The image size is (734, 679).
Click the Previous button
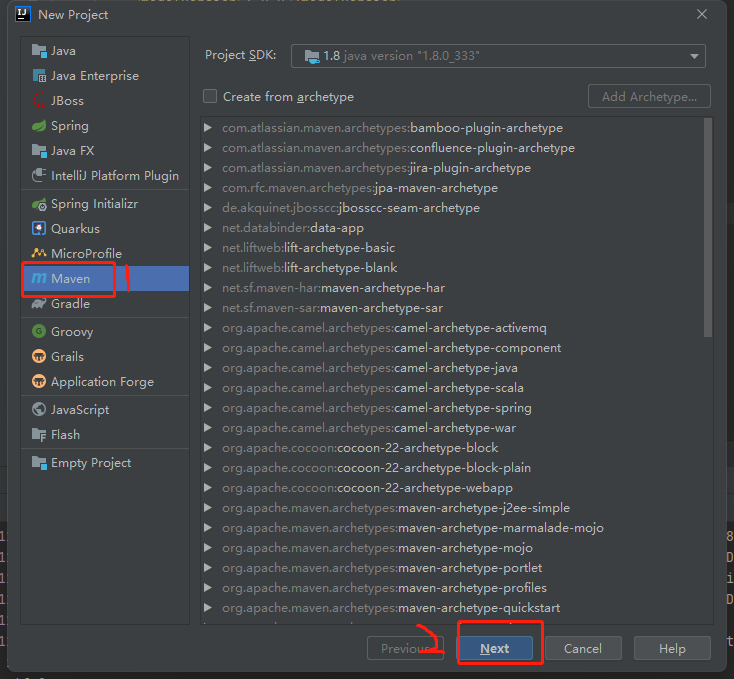tap(405, 648)
